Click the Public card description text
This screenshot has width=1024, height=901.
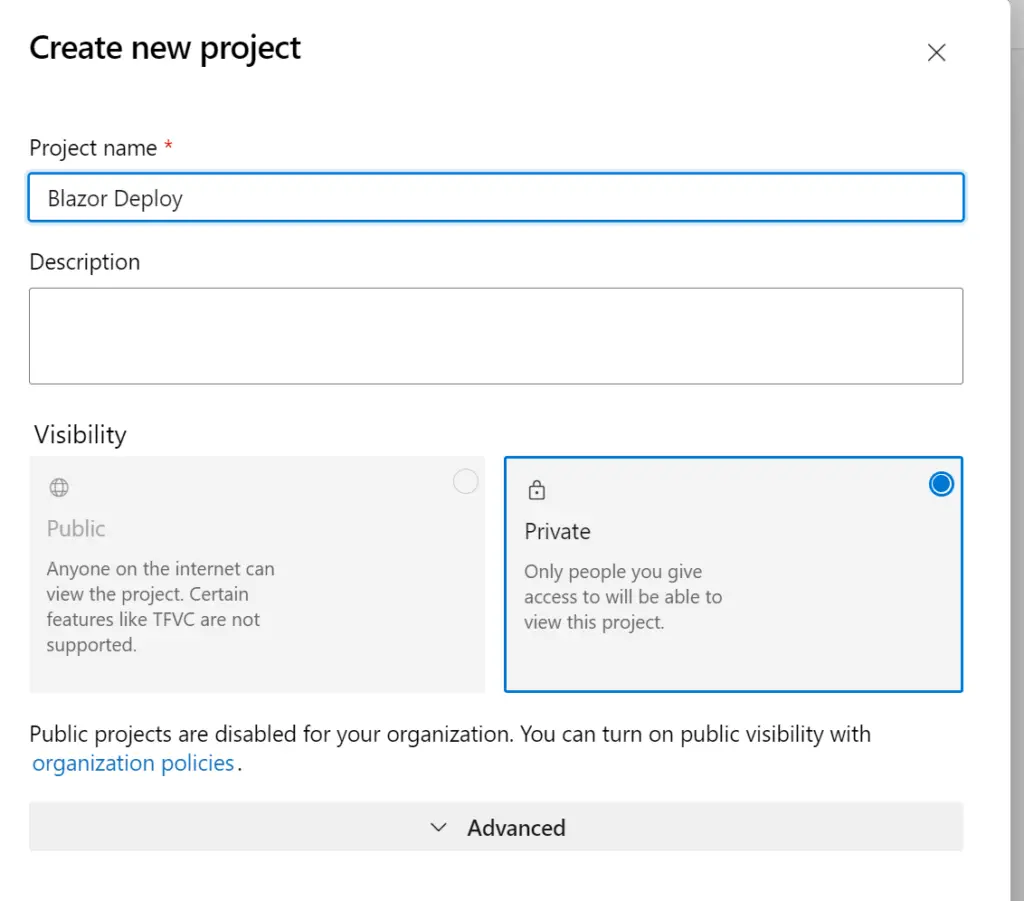tap(160, 607)
